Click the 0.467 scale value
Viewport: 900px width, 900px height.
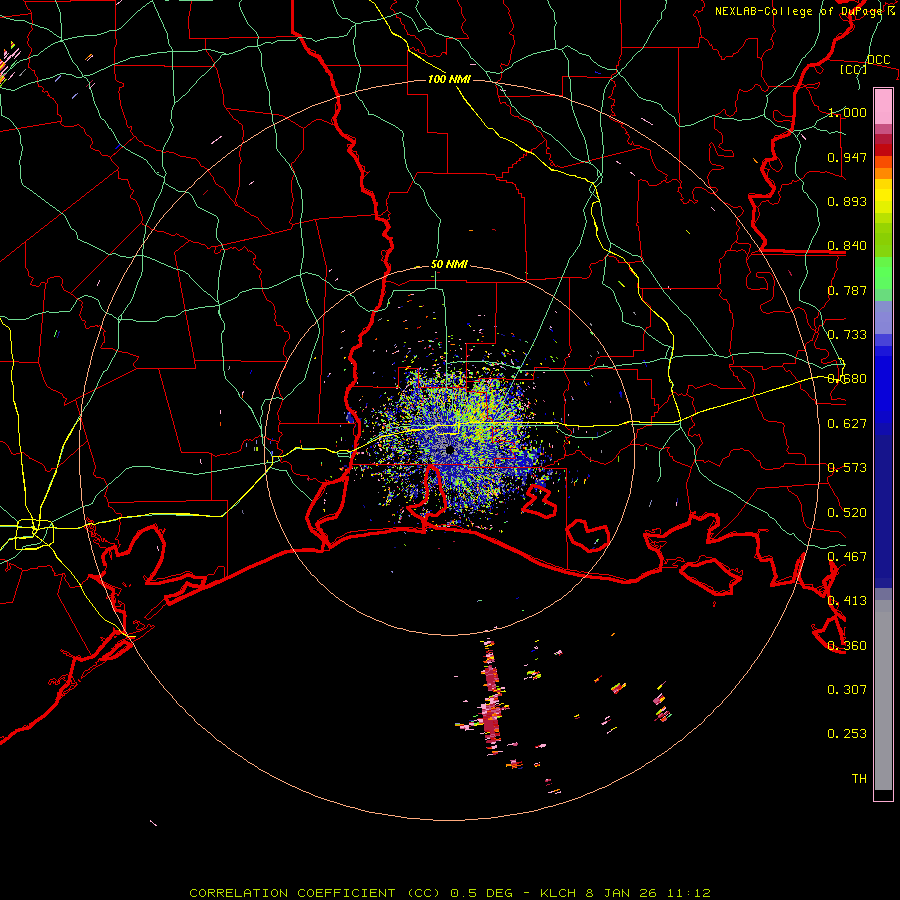coord(847,557)
